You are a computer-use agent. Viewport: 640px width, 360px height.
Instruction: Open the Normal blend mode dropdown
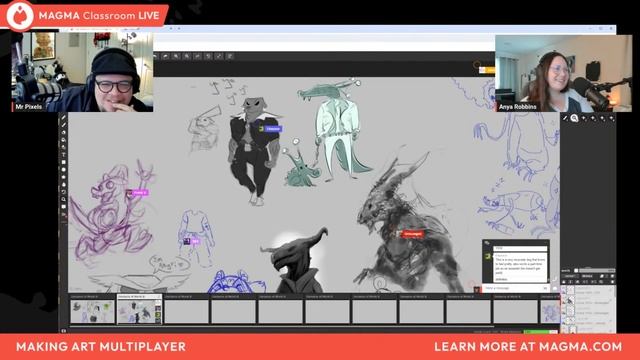[x=570, y=276]
